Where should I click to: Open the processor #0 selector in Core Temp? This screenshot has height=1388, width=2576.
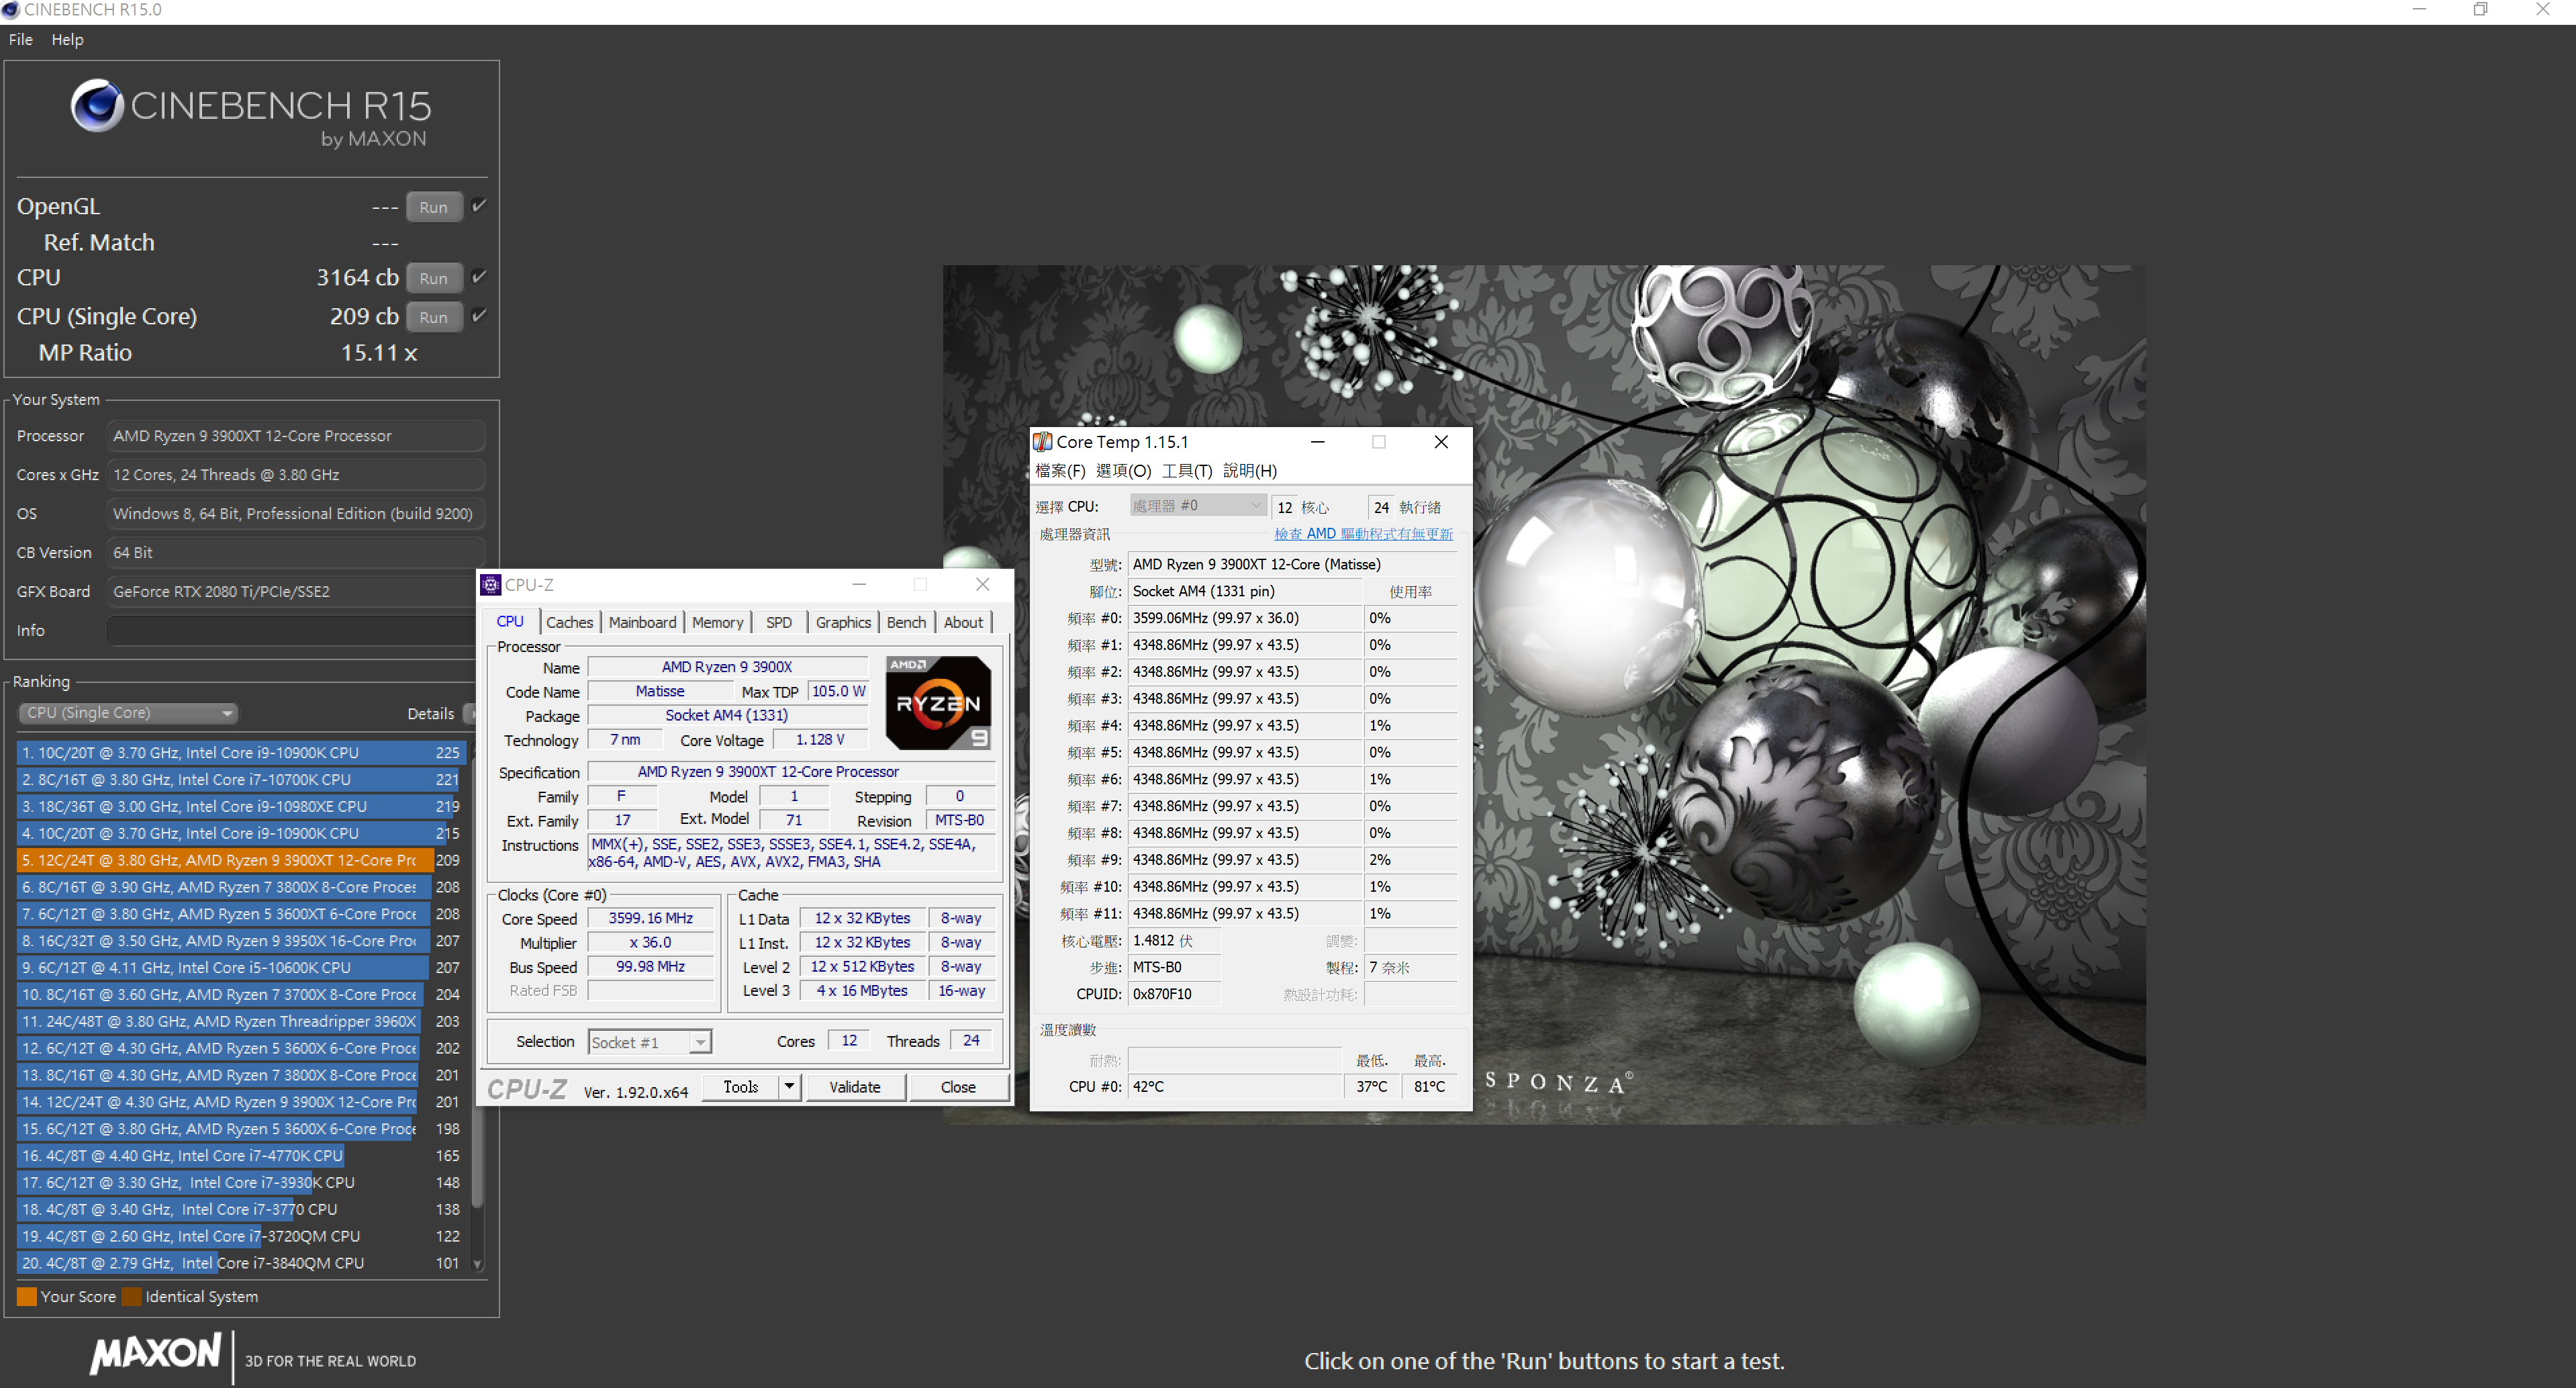(1197, 506)
